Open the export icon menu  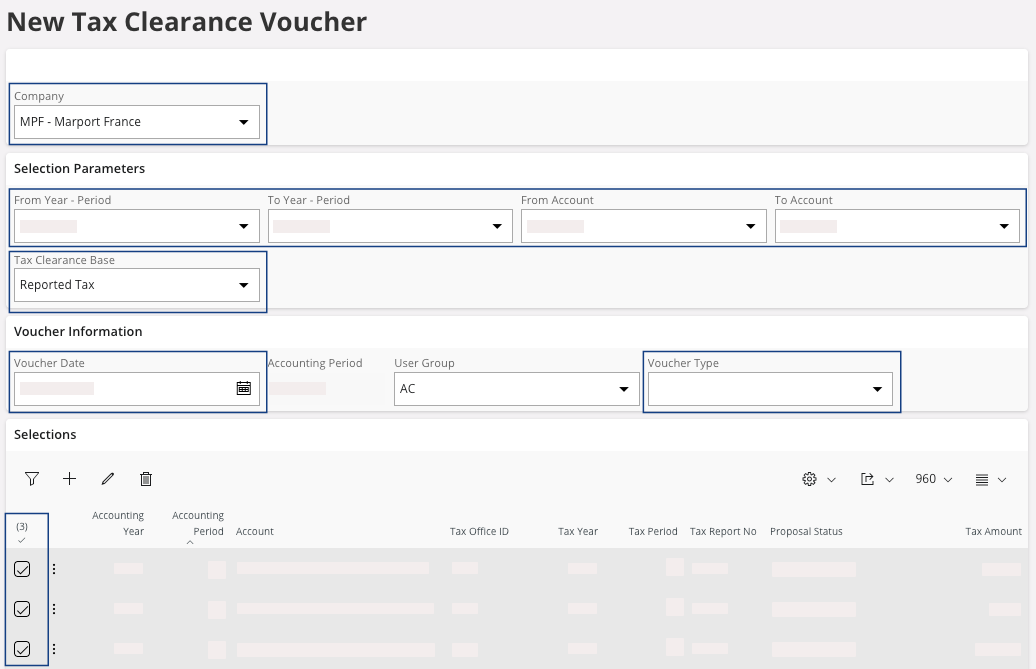pyautogui.click(x=876, y=479)
